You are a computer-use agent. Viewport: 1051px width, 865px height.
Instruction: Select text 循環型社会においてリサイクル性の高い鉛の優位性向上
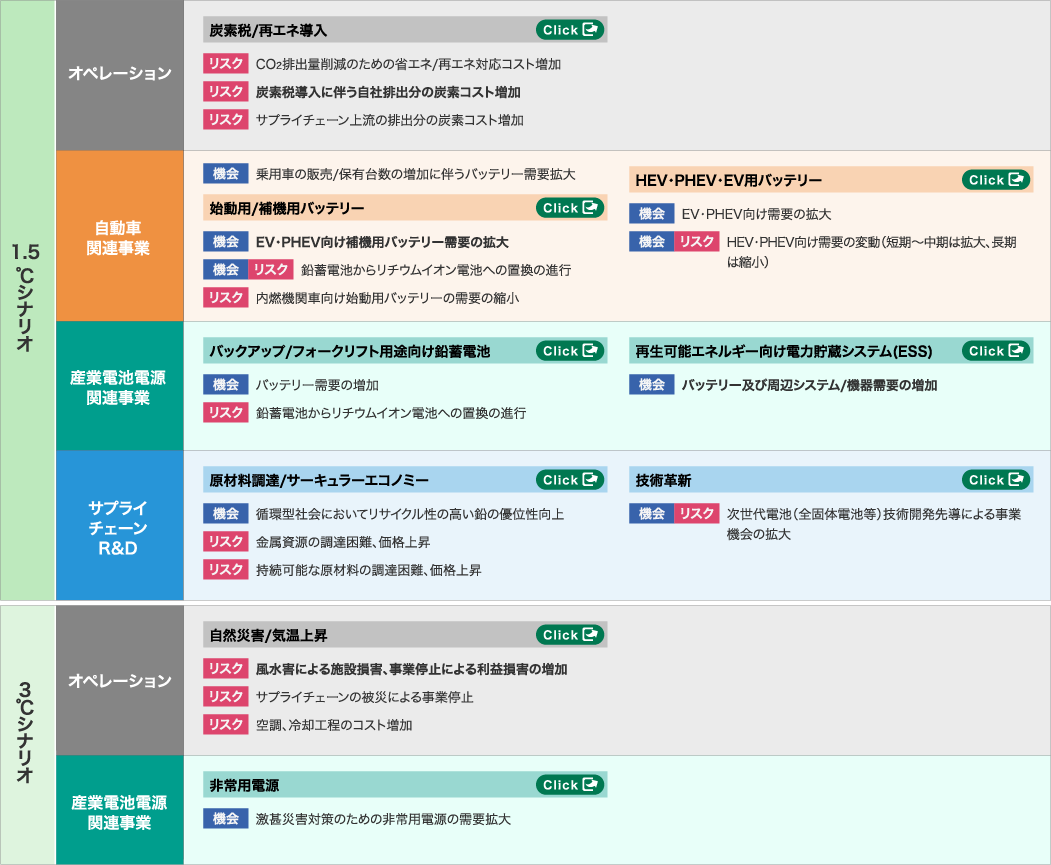[410, 515]
